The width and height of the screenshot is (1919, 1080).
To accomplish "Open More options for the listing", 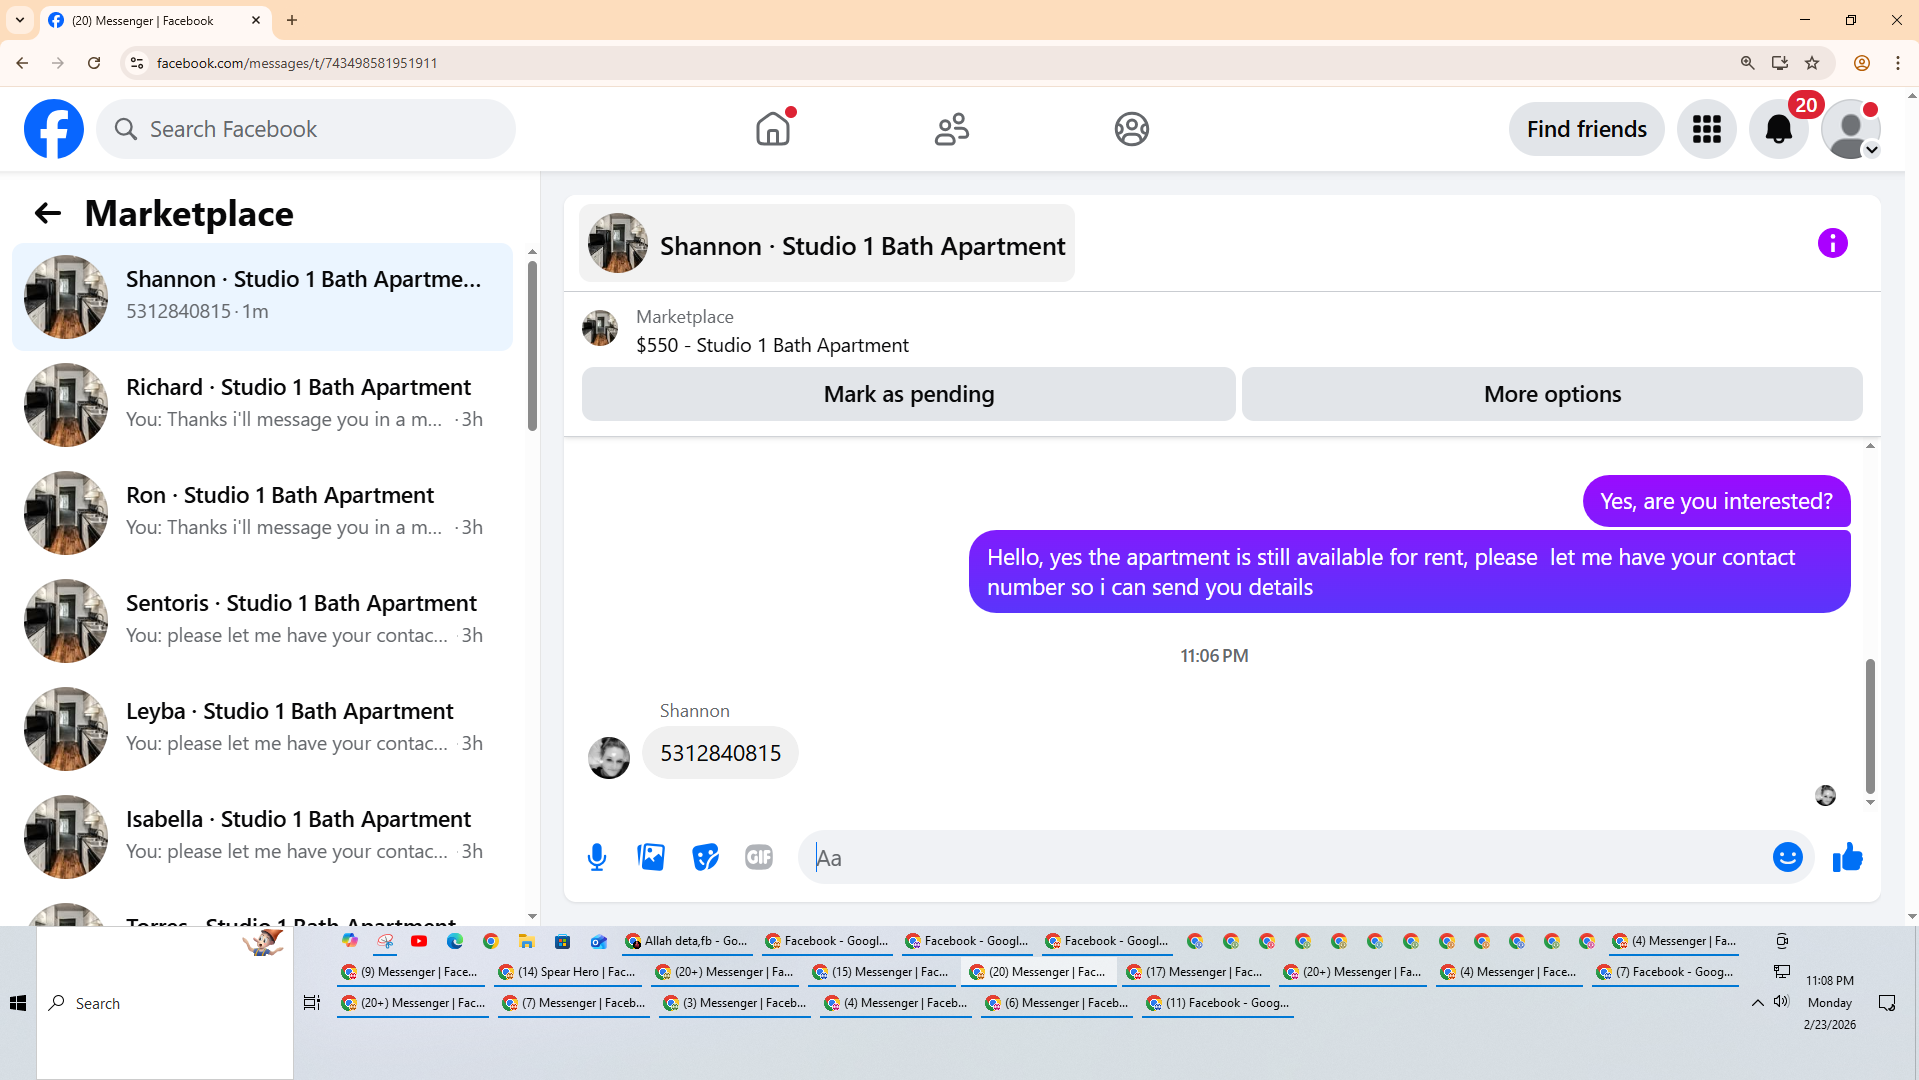I will (1552, 394).
